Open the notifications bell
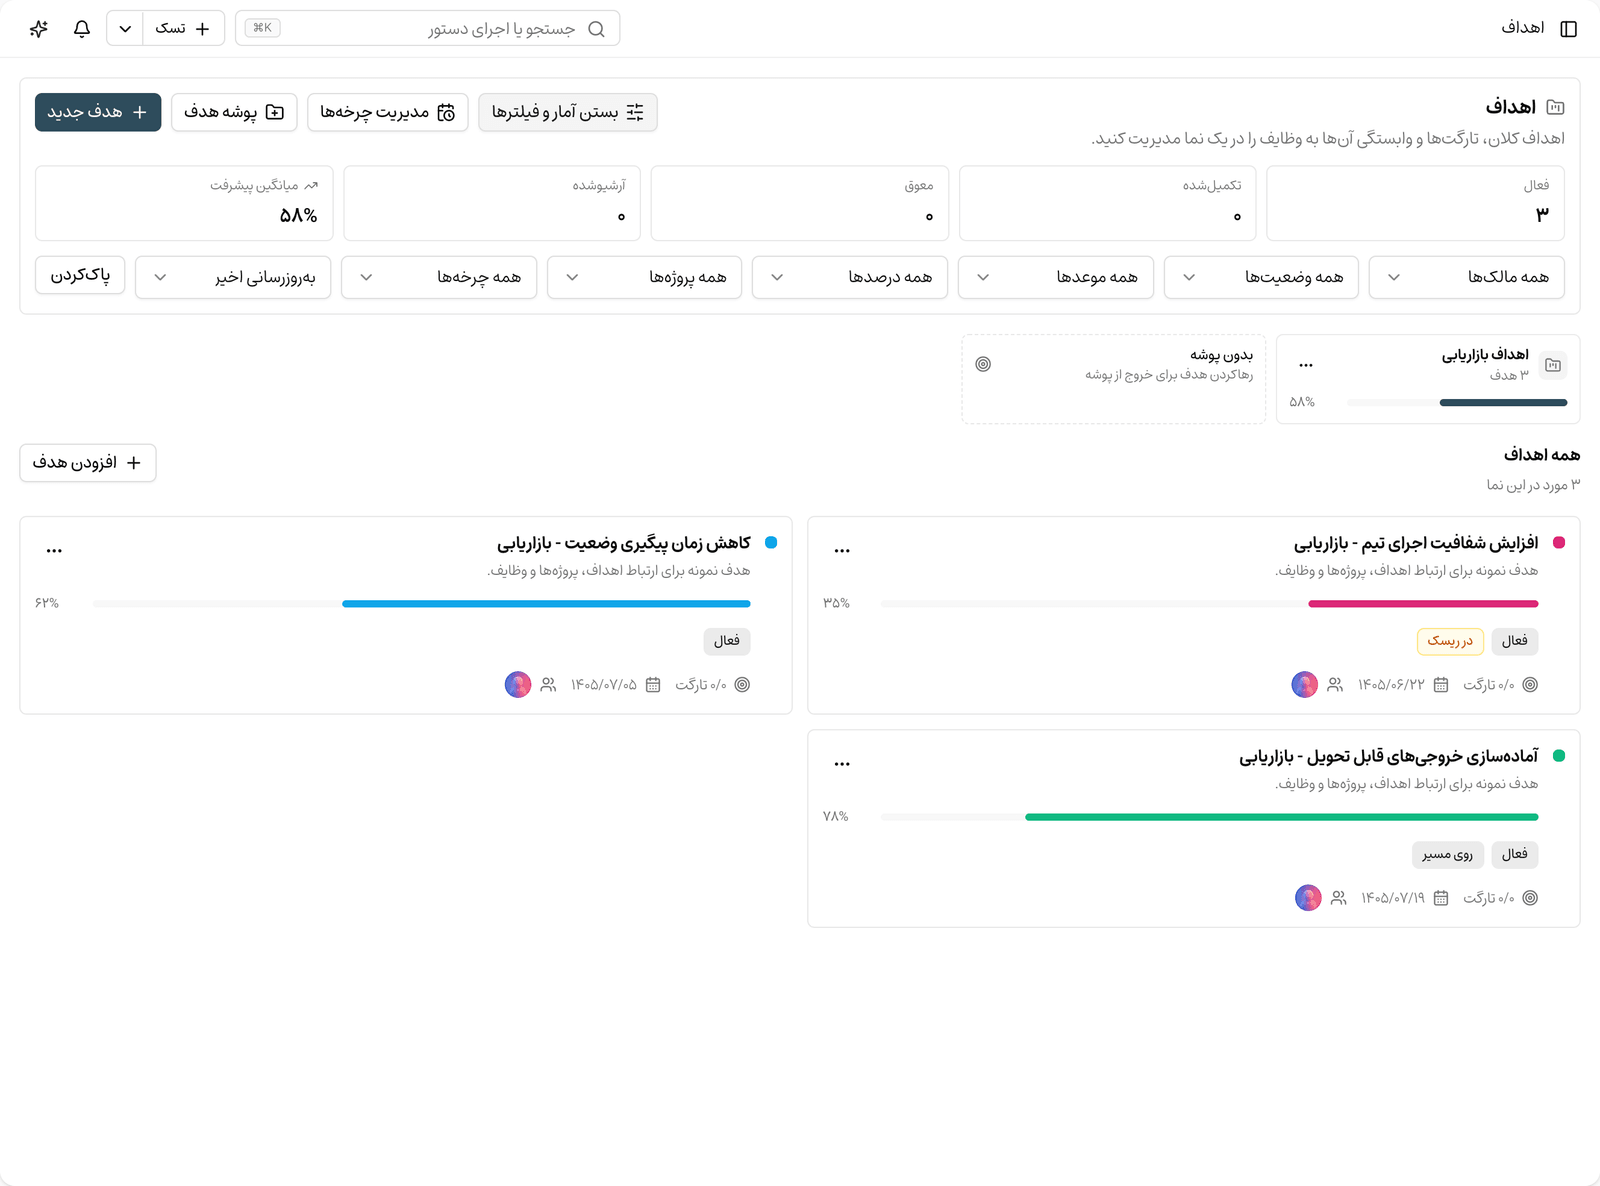 (82, 29)
